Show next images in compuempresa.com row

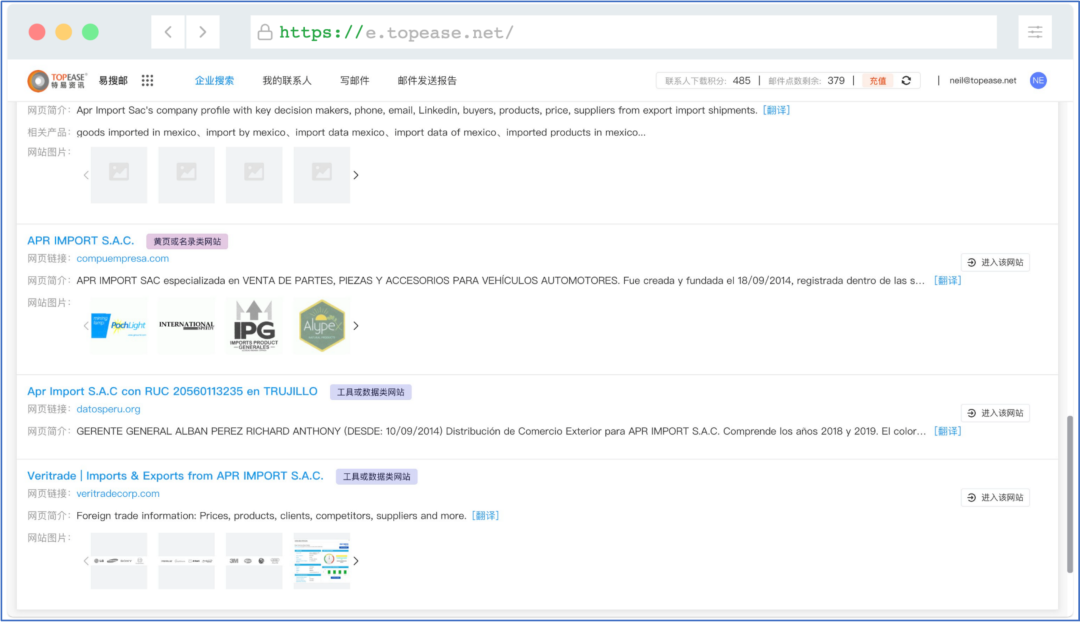pyautogui.click(x=356, y=326)
